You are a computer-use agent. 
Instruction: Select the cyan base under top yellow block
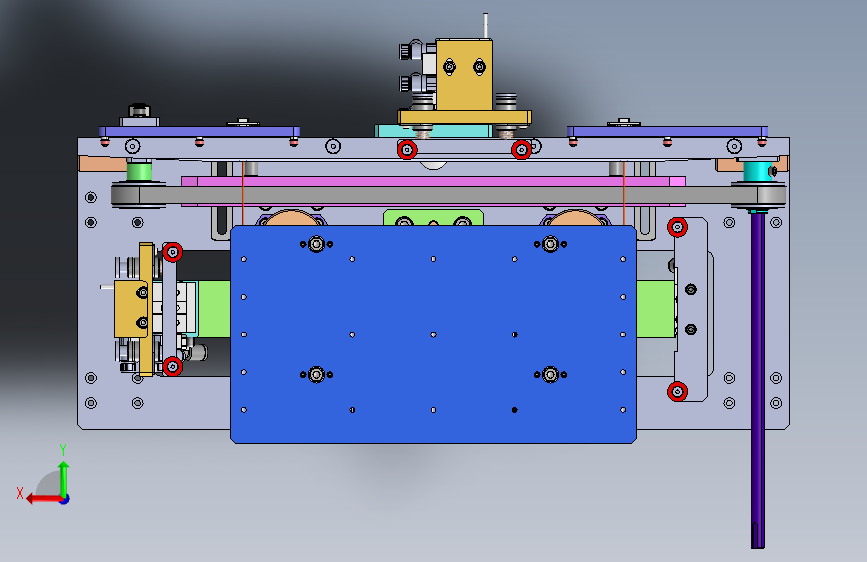pos(433,131)
